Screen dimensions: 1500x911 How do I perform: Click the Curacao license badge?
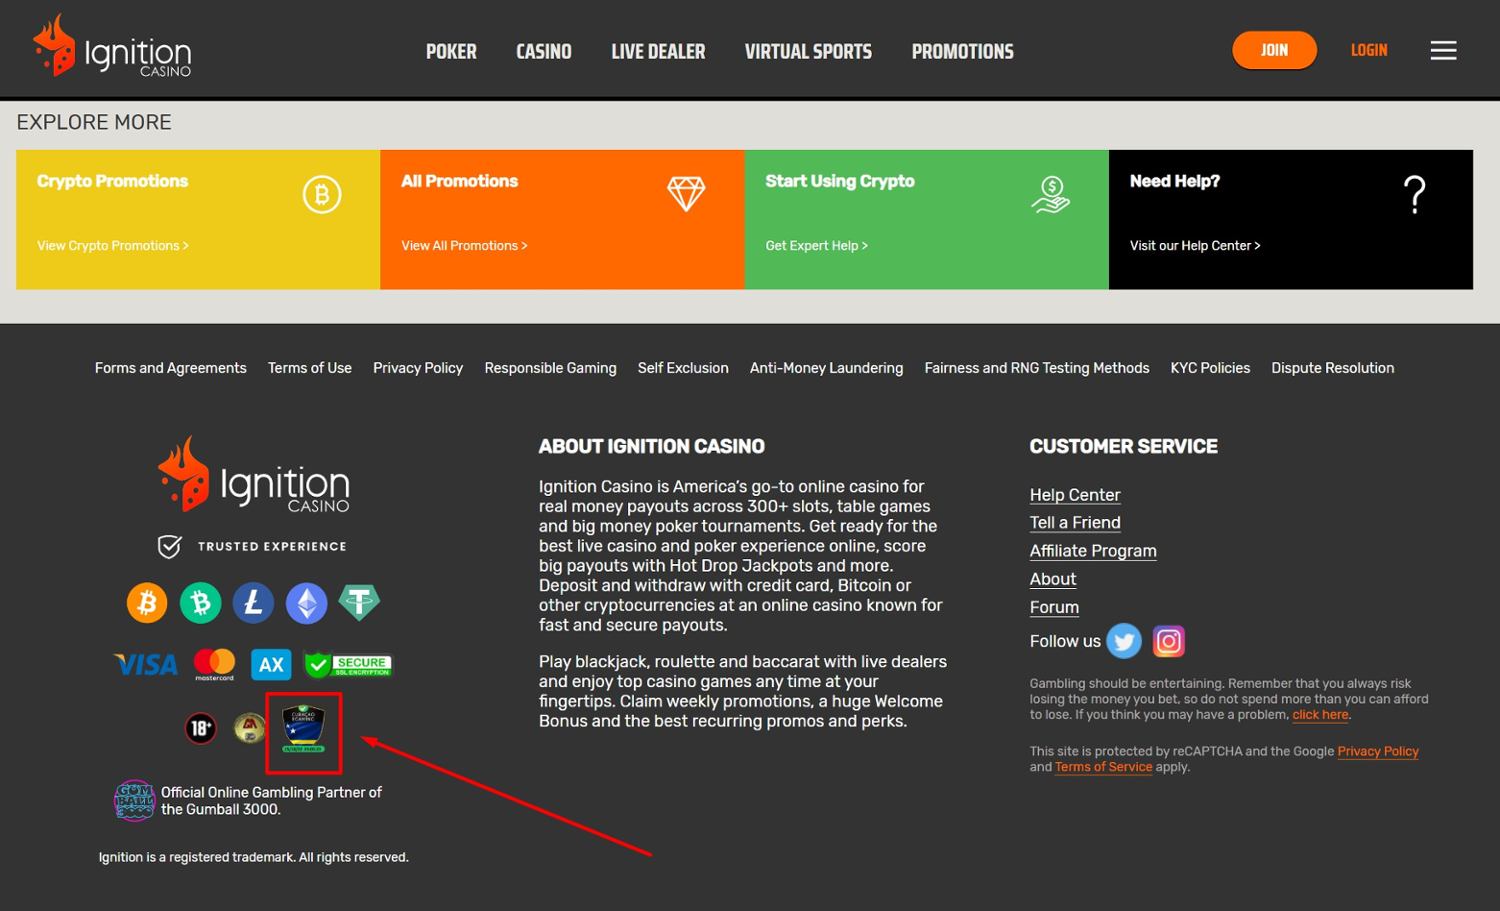303,729
